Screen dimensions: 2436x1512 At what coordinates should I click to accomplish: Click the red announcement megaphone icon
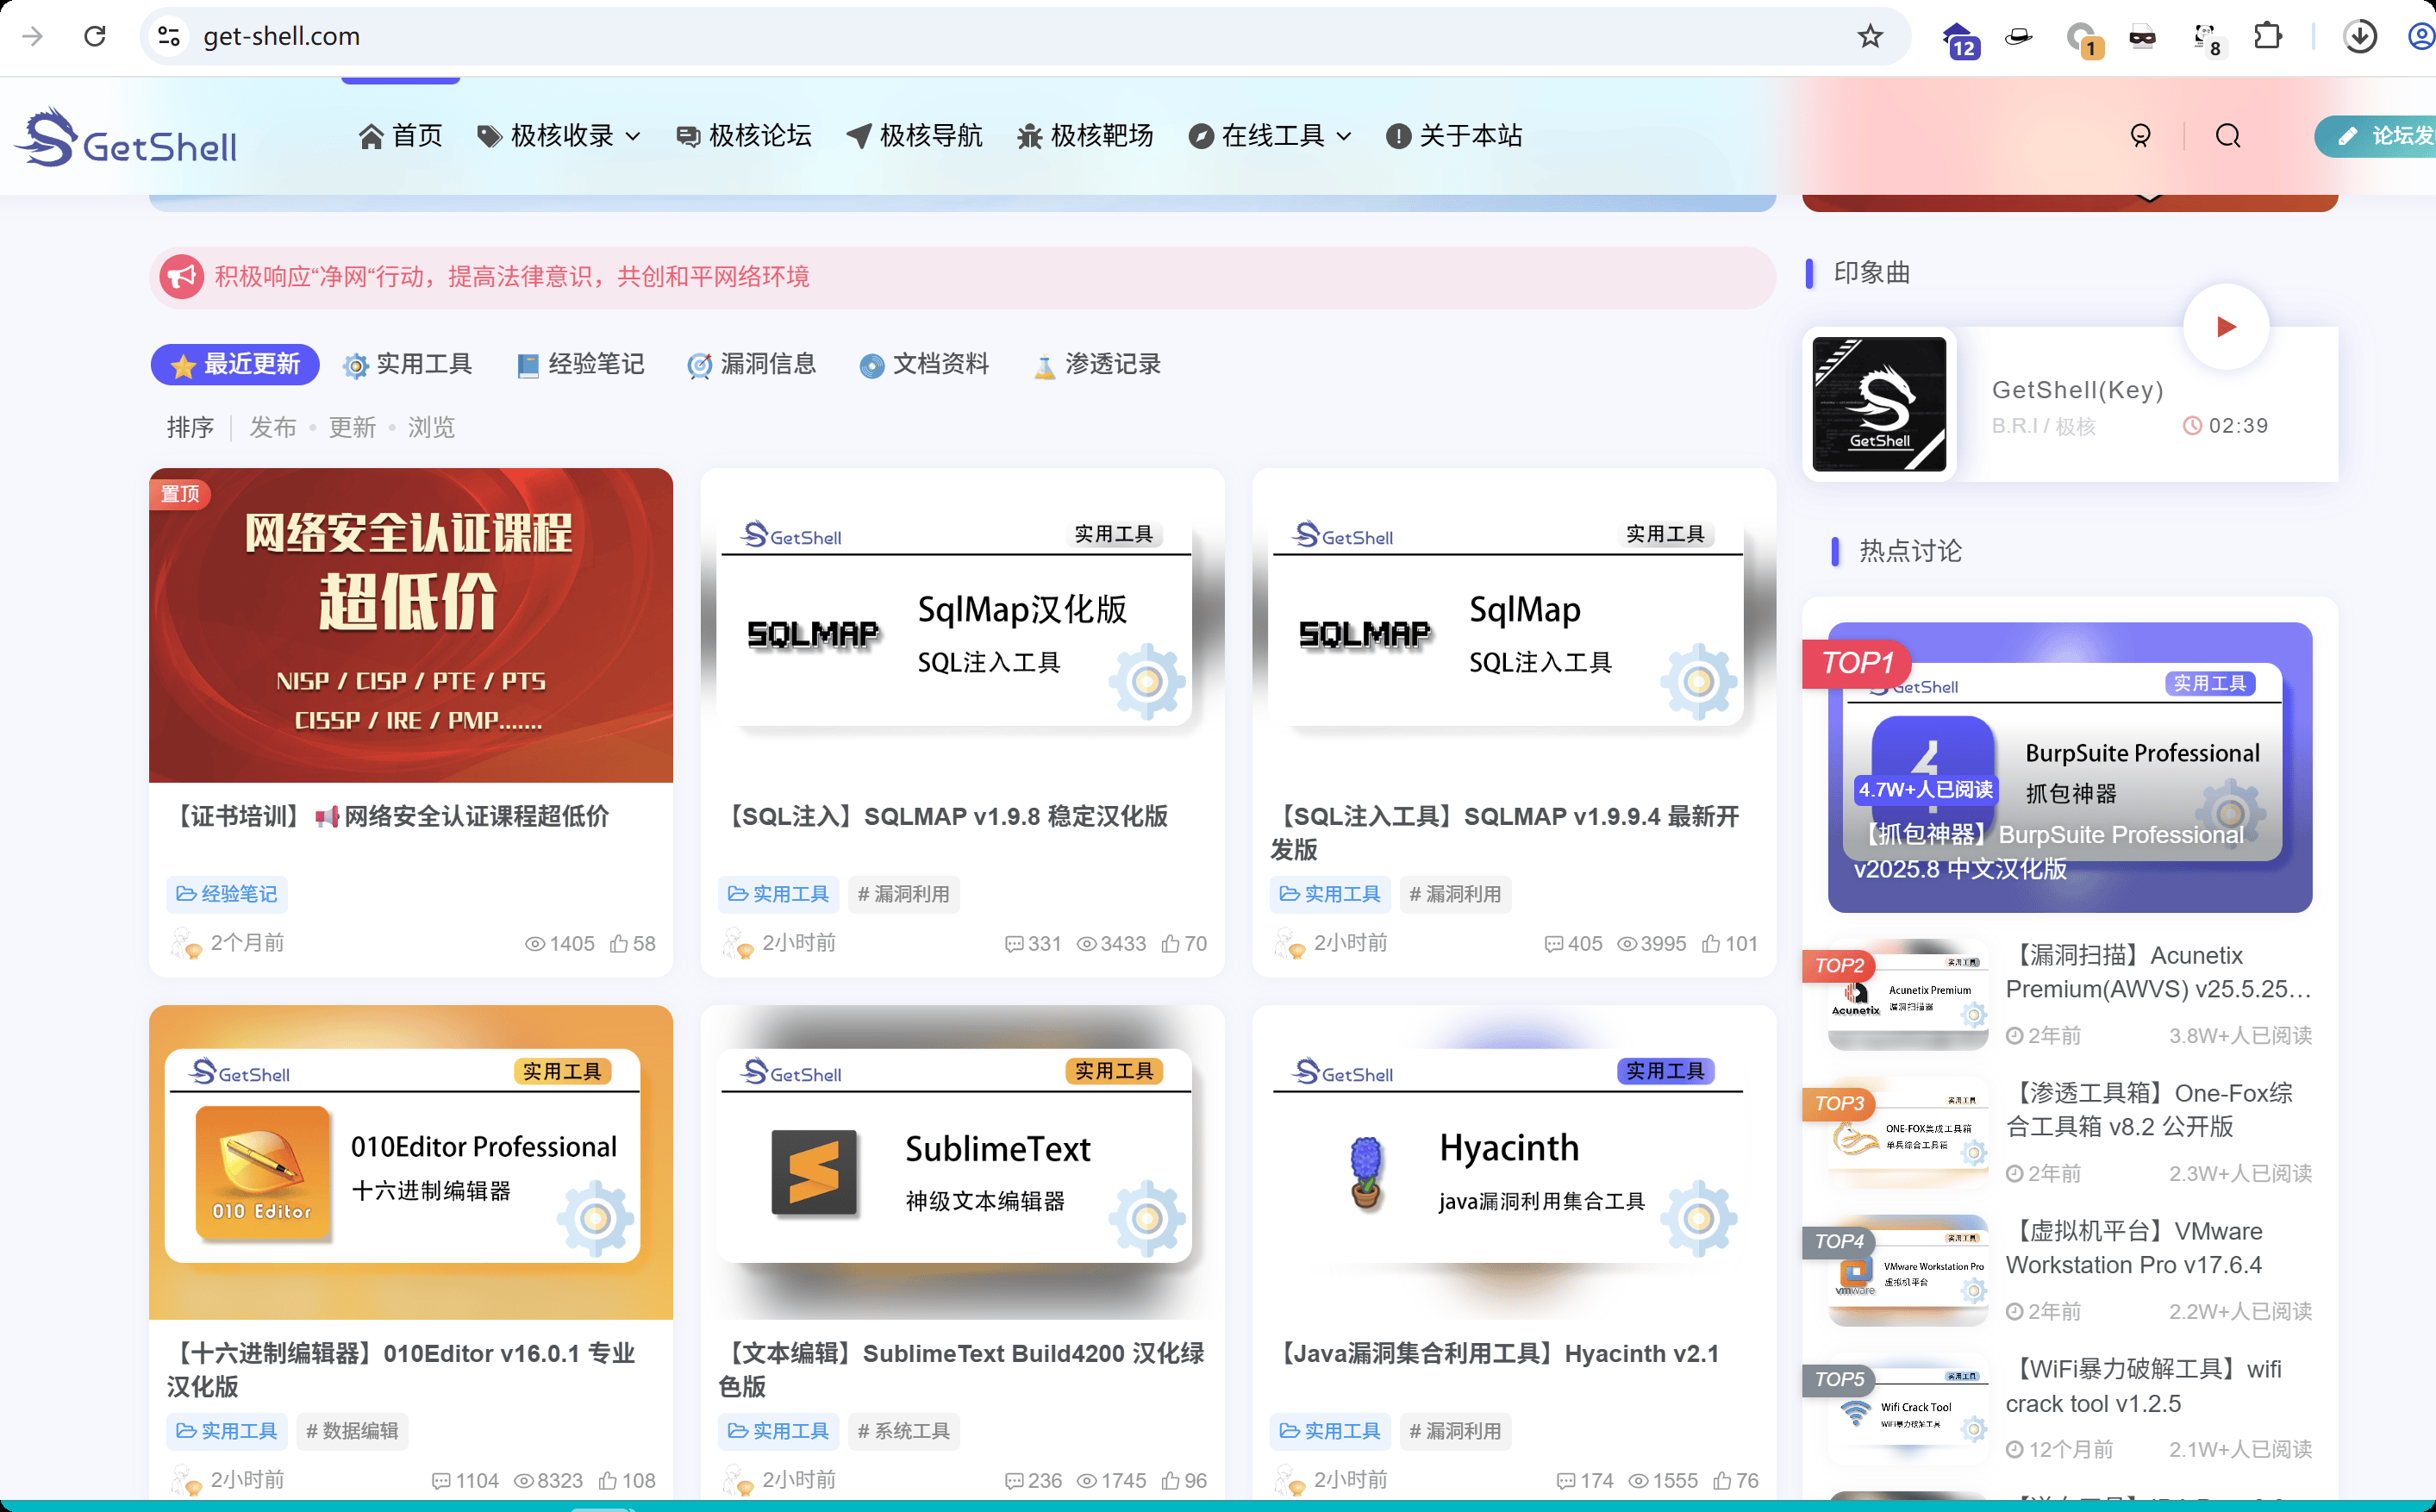click(182, 277)
